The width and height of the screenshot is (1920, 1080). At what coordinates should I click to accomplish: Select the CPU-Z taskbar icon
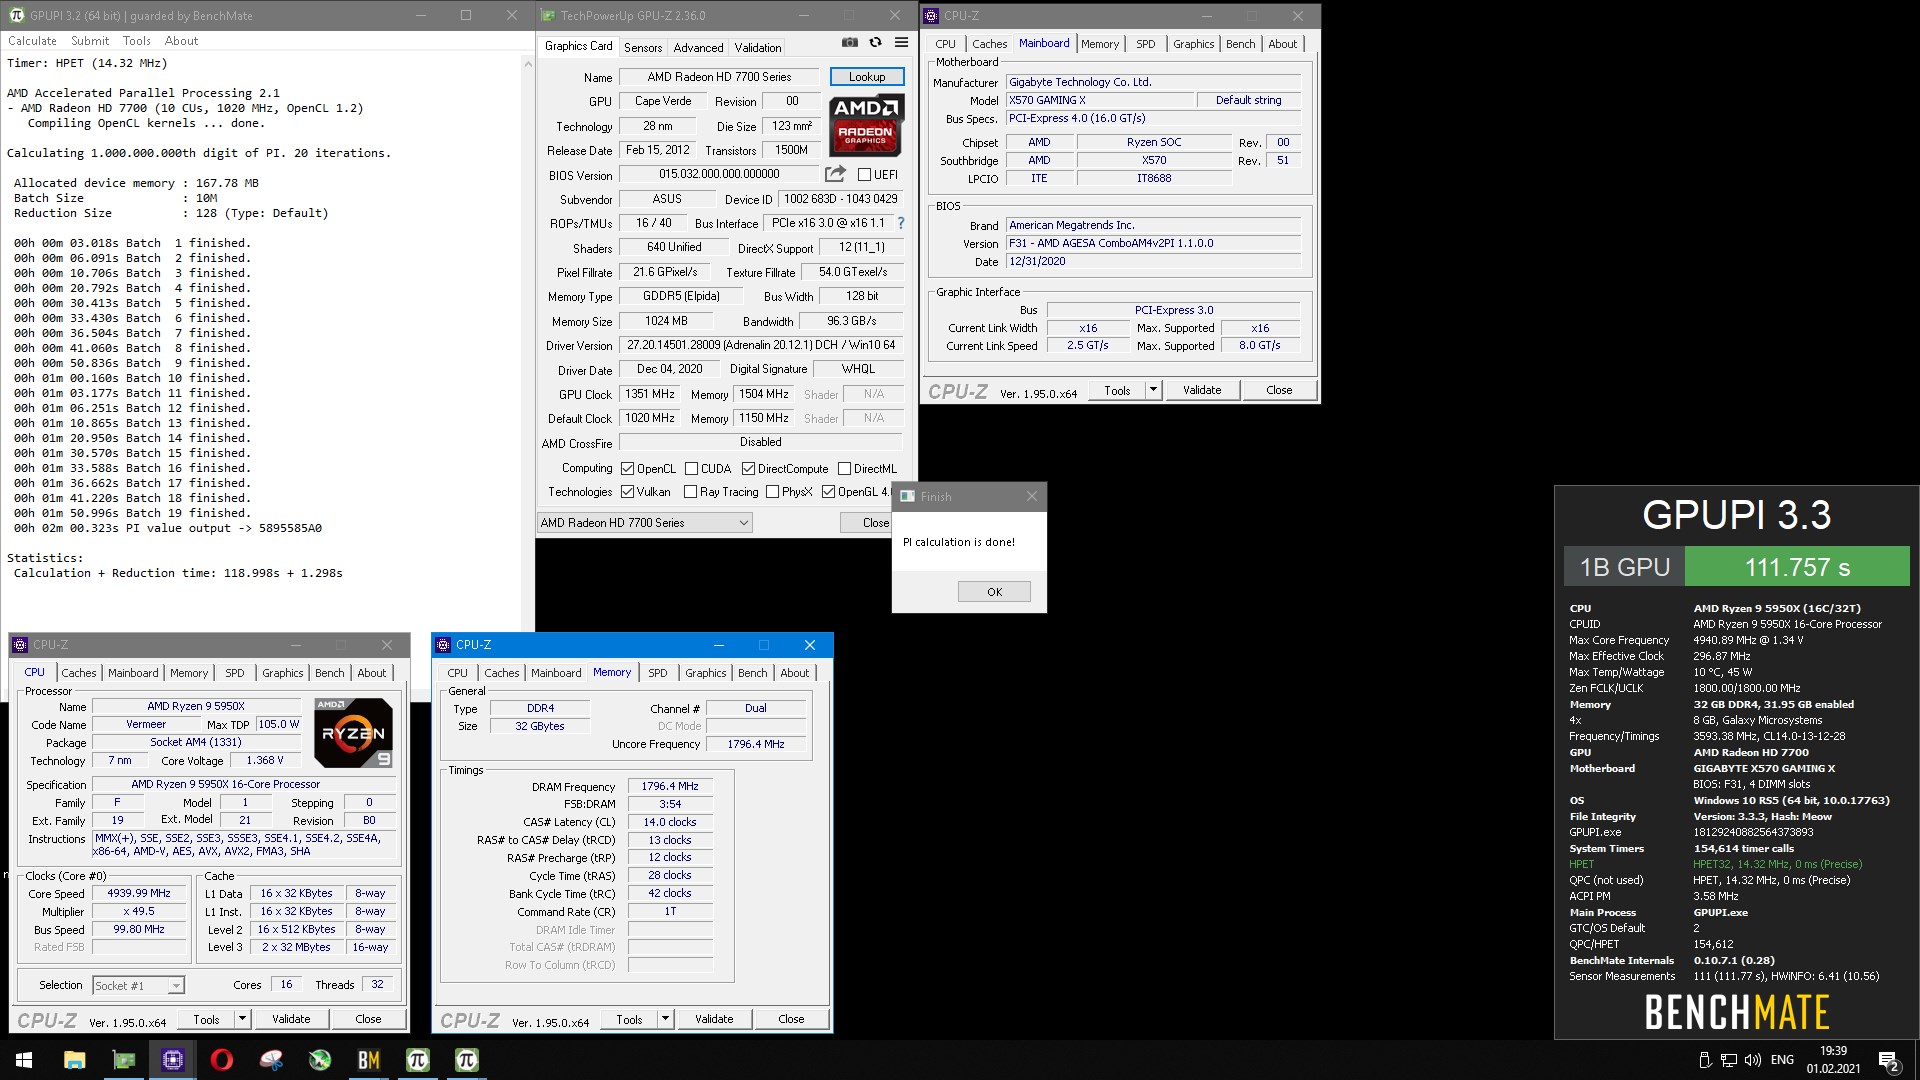pos(173,1060)
